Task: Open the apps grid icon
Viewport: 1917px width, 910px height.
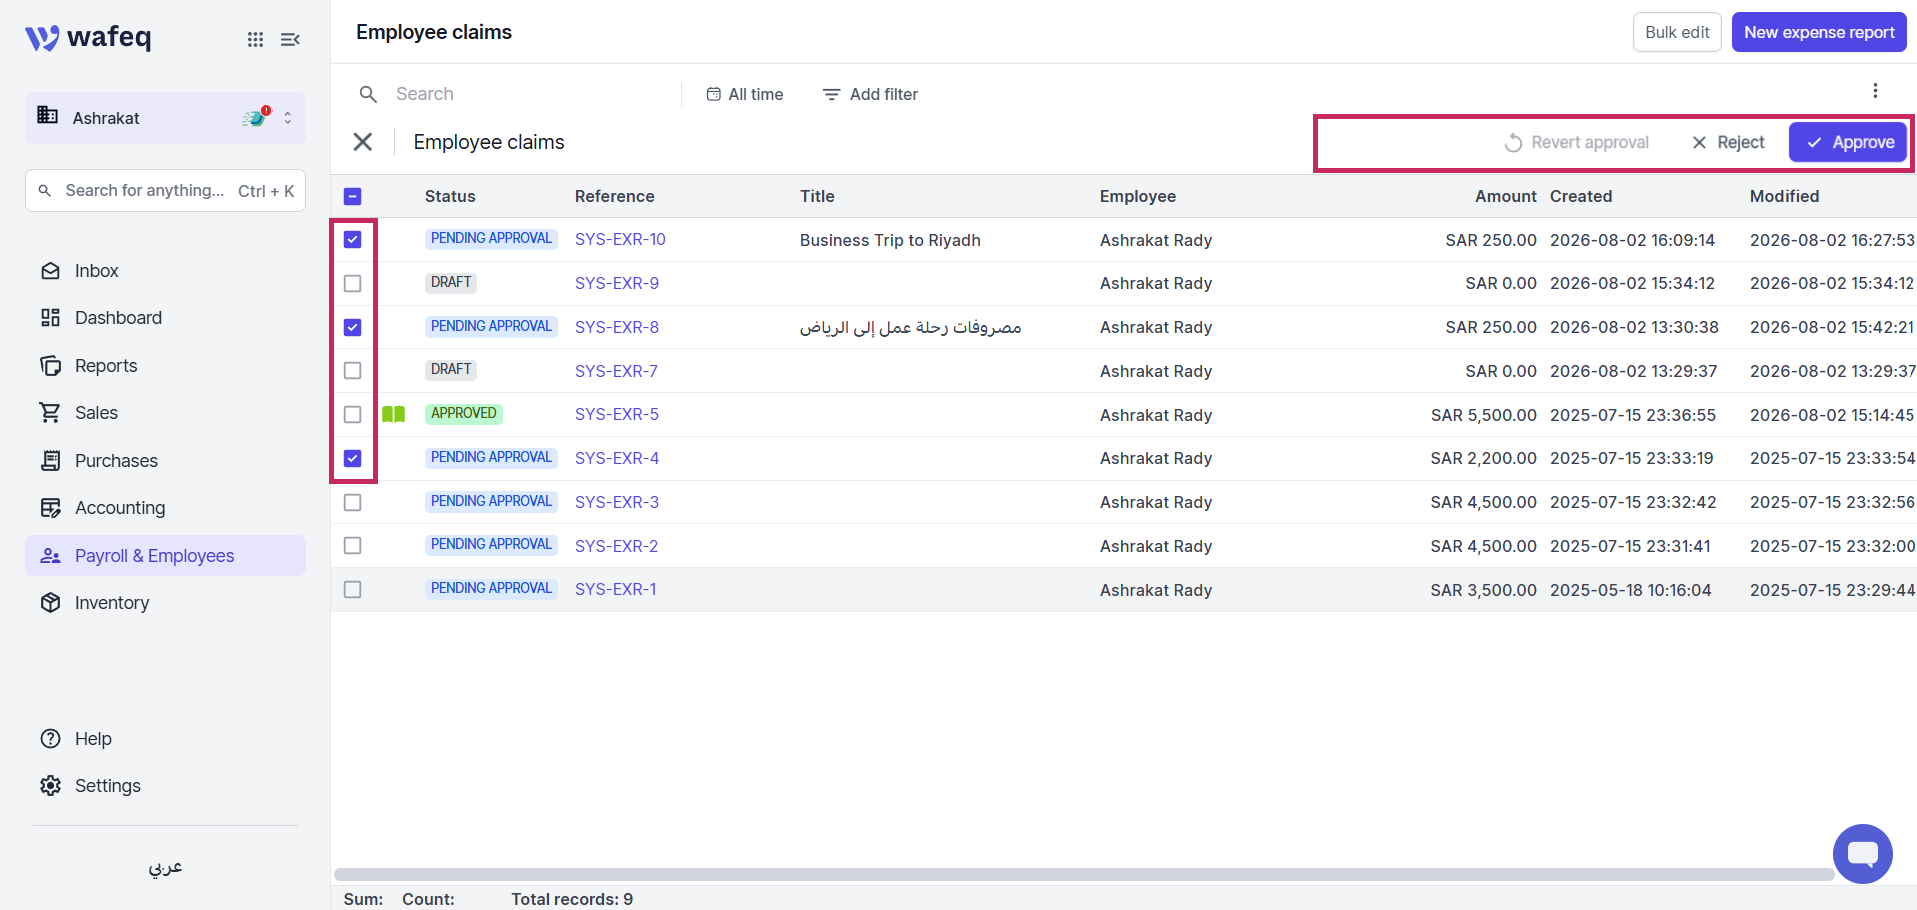Action: tap(256, 39)
